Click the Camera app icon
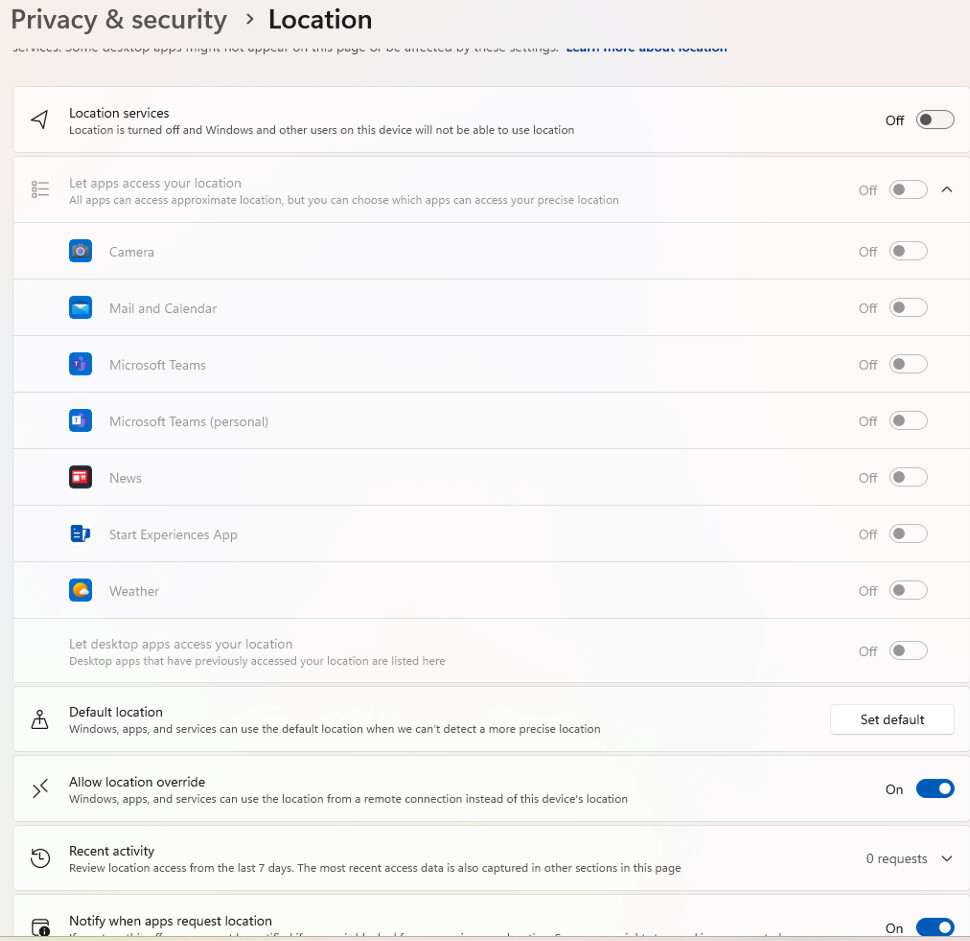This screenshot has height=941, width=970. pos(80,251)
